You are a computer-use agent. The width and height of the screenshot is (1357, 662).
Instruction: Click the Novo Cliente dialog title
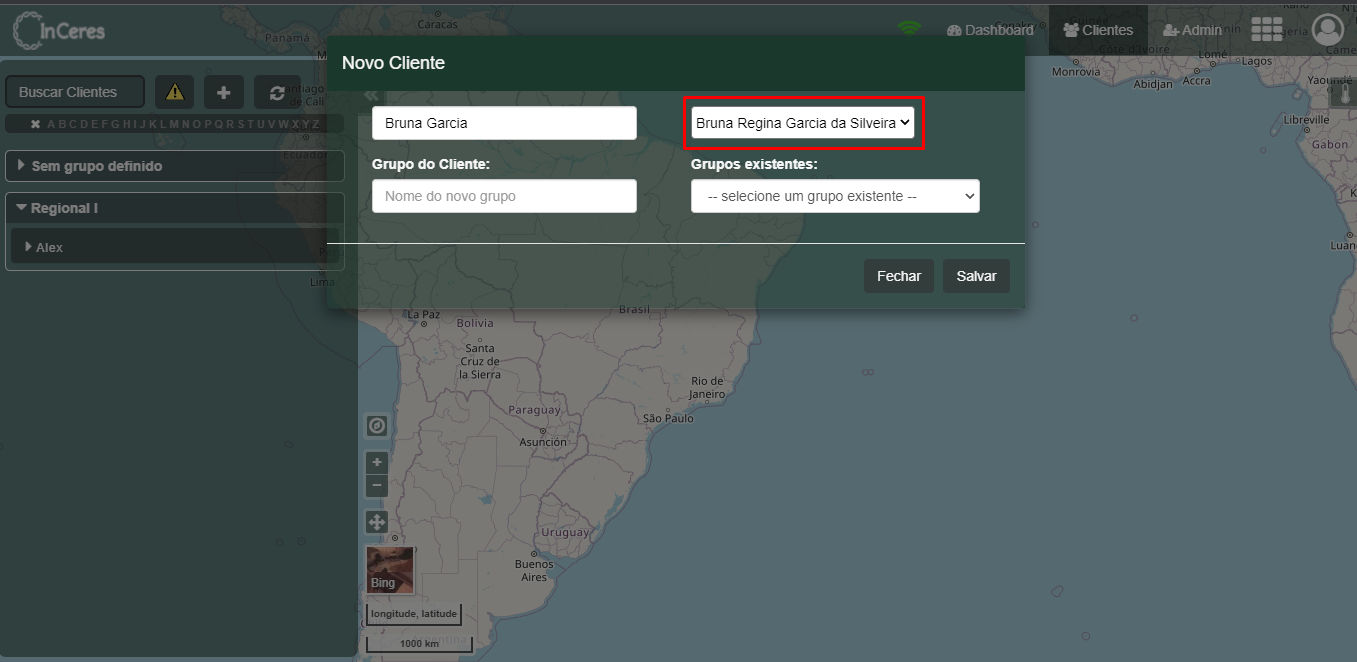tap(393, 63)
